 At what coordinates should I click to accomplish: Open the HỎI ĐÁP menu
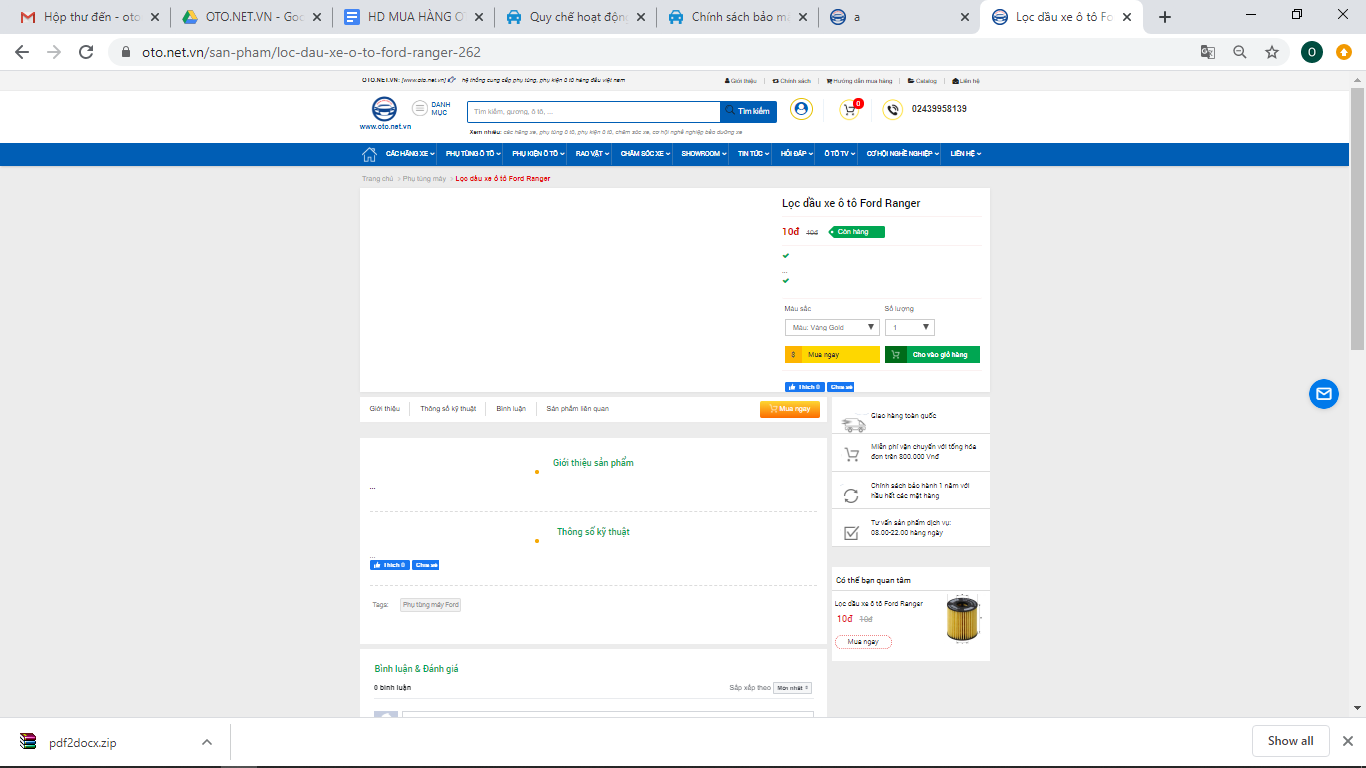click(x=797, y=154)
